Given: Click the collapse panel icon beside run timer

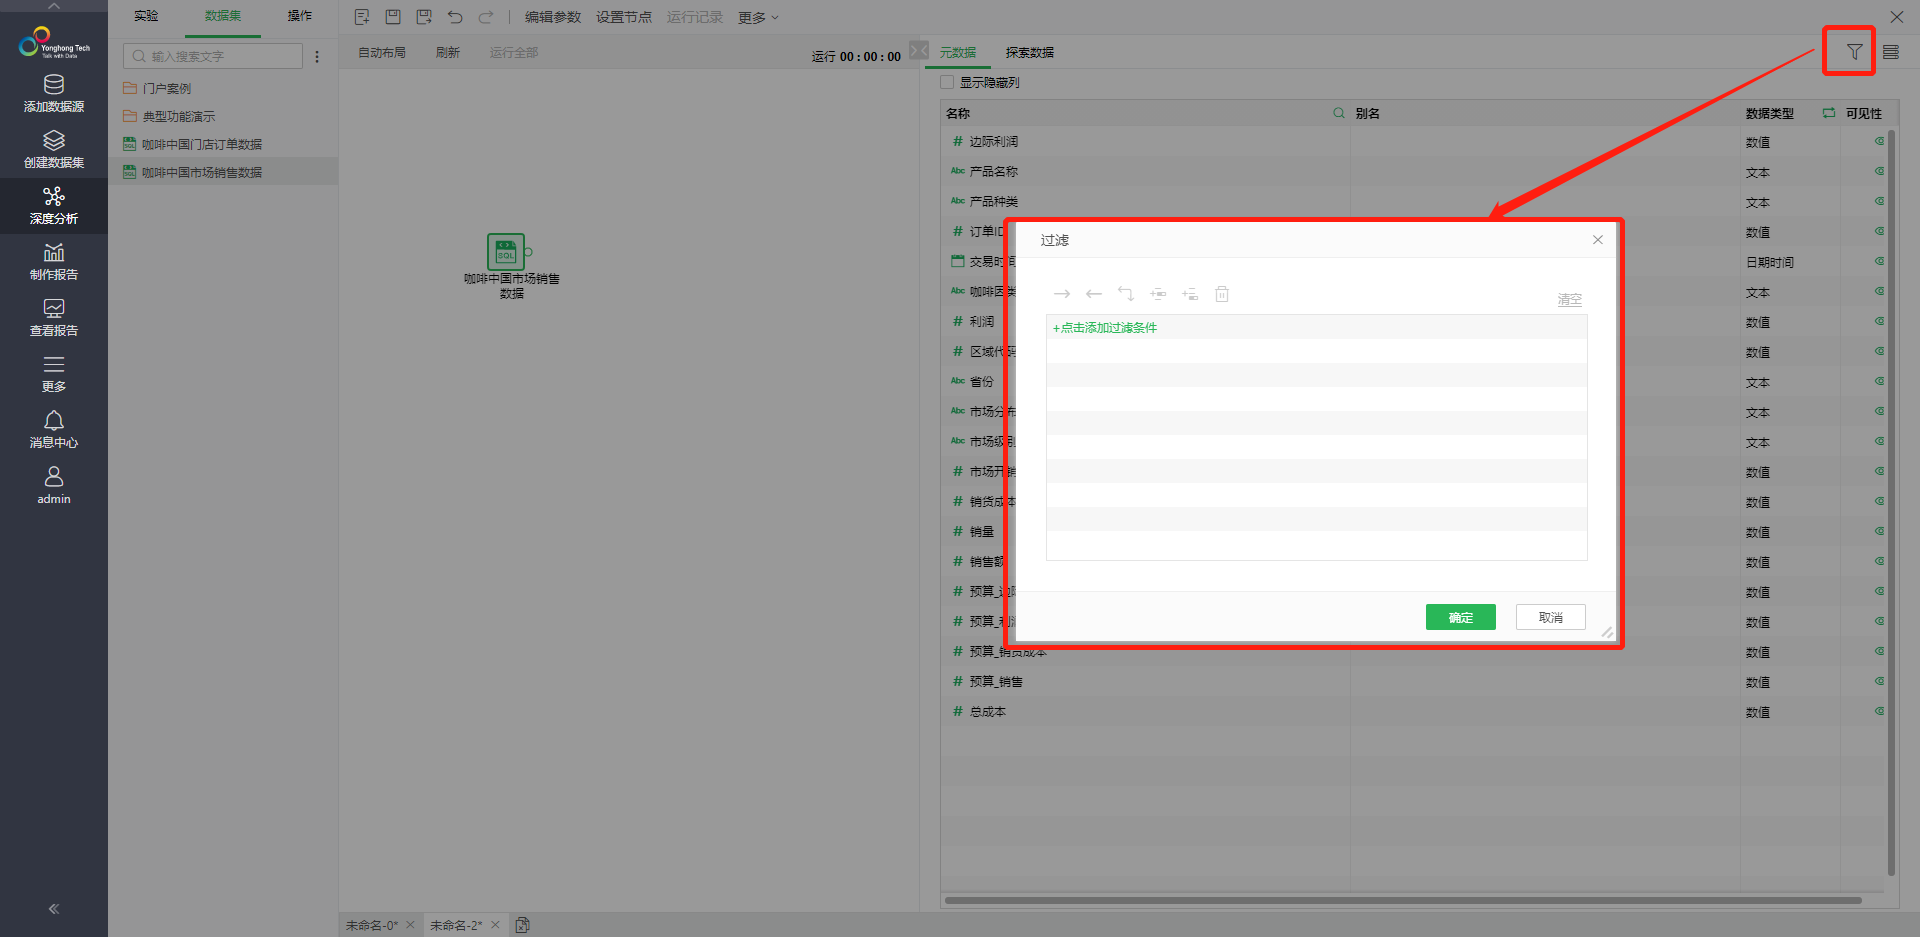Looking at the screenshot, I should [919, 50].
